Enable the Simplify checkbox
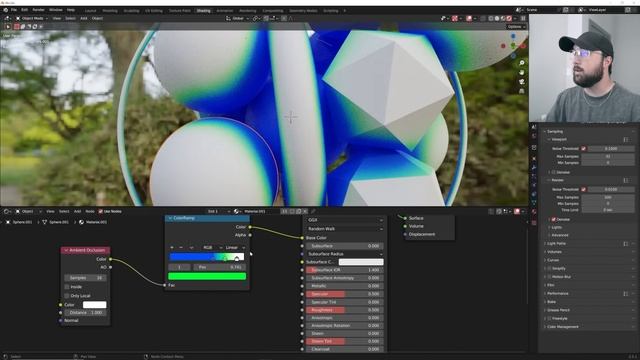 tap(549, 269)
